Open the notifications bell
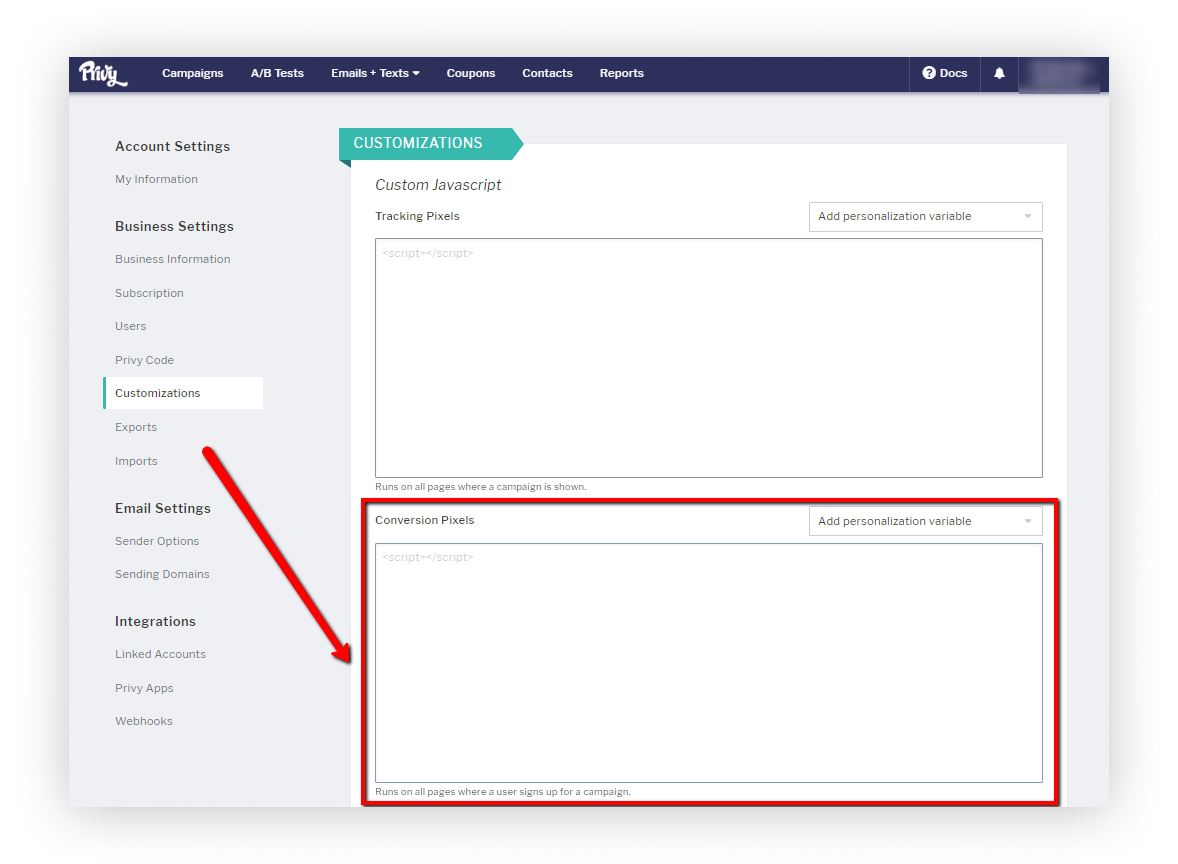The image size is (1178, 864). tap(999, 74)
